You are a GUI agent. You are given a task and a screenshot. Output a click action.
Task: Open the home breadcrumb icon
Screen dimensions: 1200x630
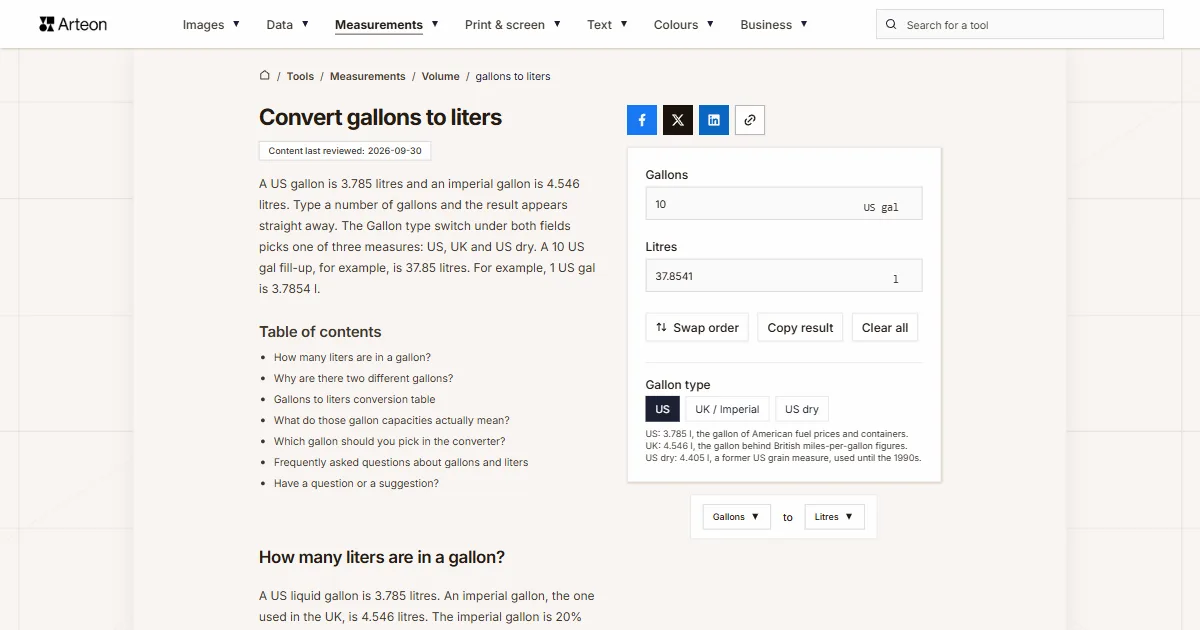[265, 75]
